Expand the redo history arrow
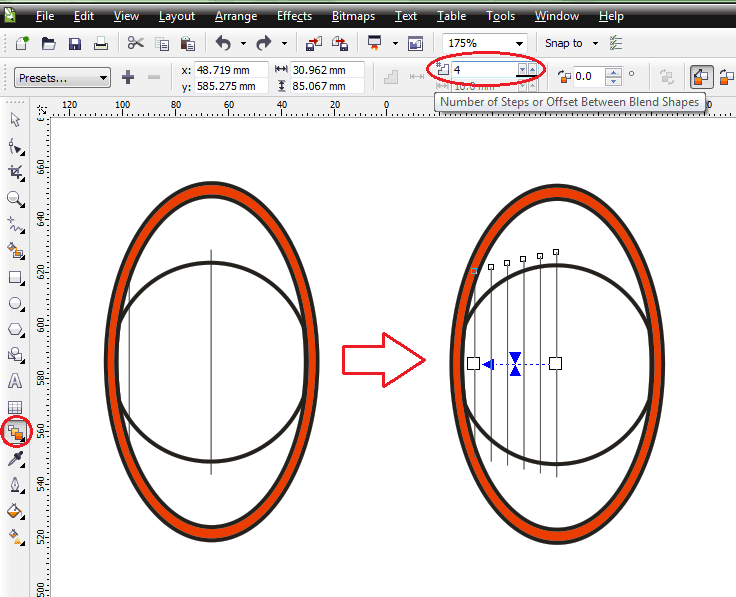The height and width of the screenshot is (597, 736). click(x=284, y=44)
